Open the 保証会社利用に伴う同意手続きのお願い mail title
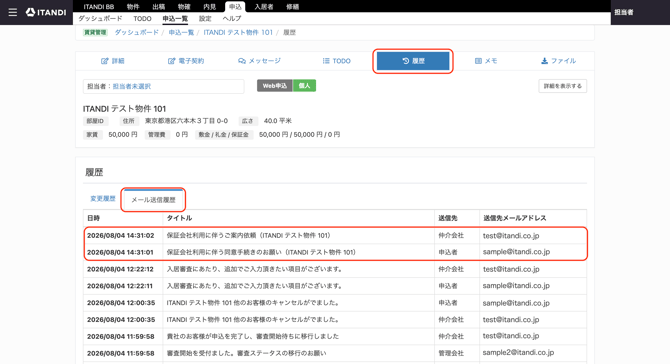This screenshot has height=364, width=670. (261, 252)
